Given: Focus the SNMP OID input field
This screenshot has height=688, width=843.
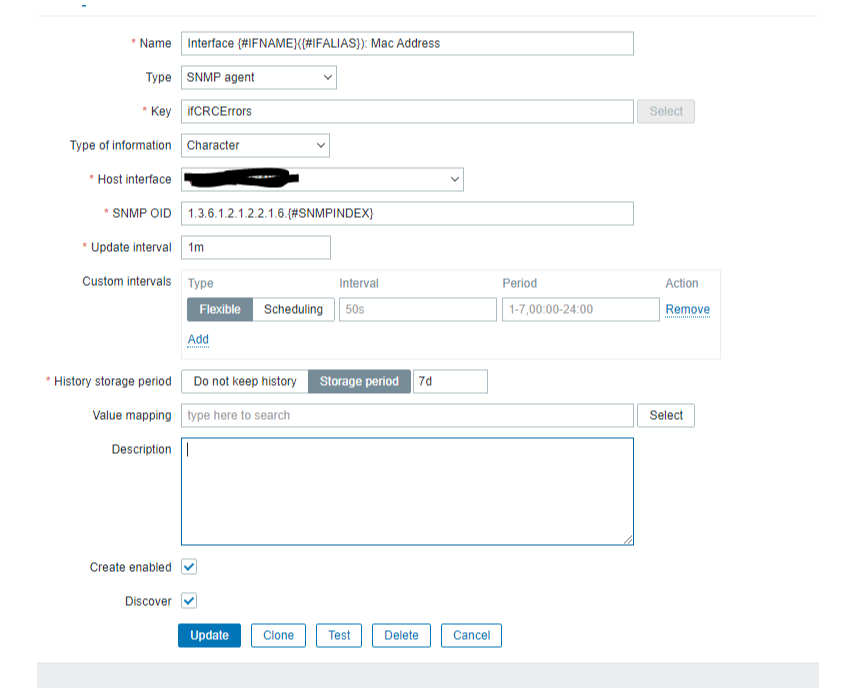Looking at the screenshot, I should pos(407,213).
